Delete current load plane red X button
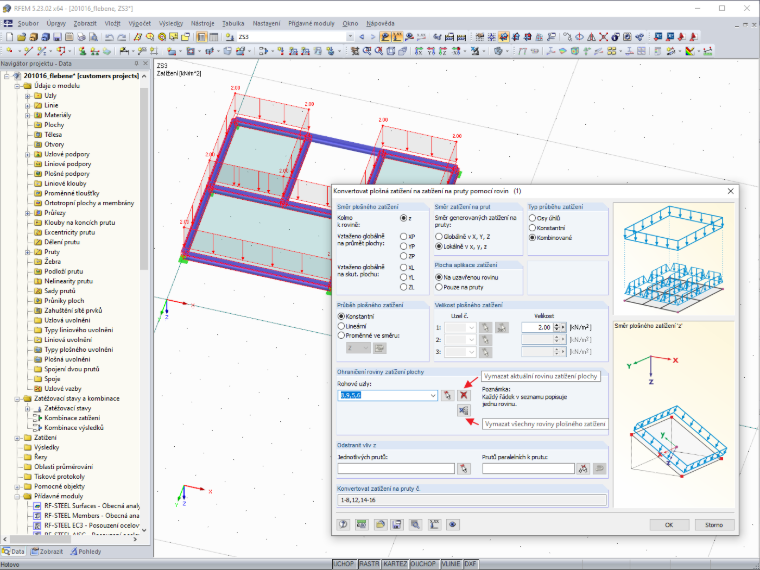This screenshot has height=570, width=760. pos(464,395)
